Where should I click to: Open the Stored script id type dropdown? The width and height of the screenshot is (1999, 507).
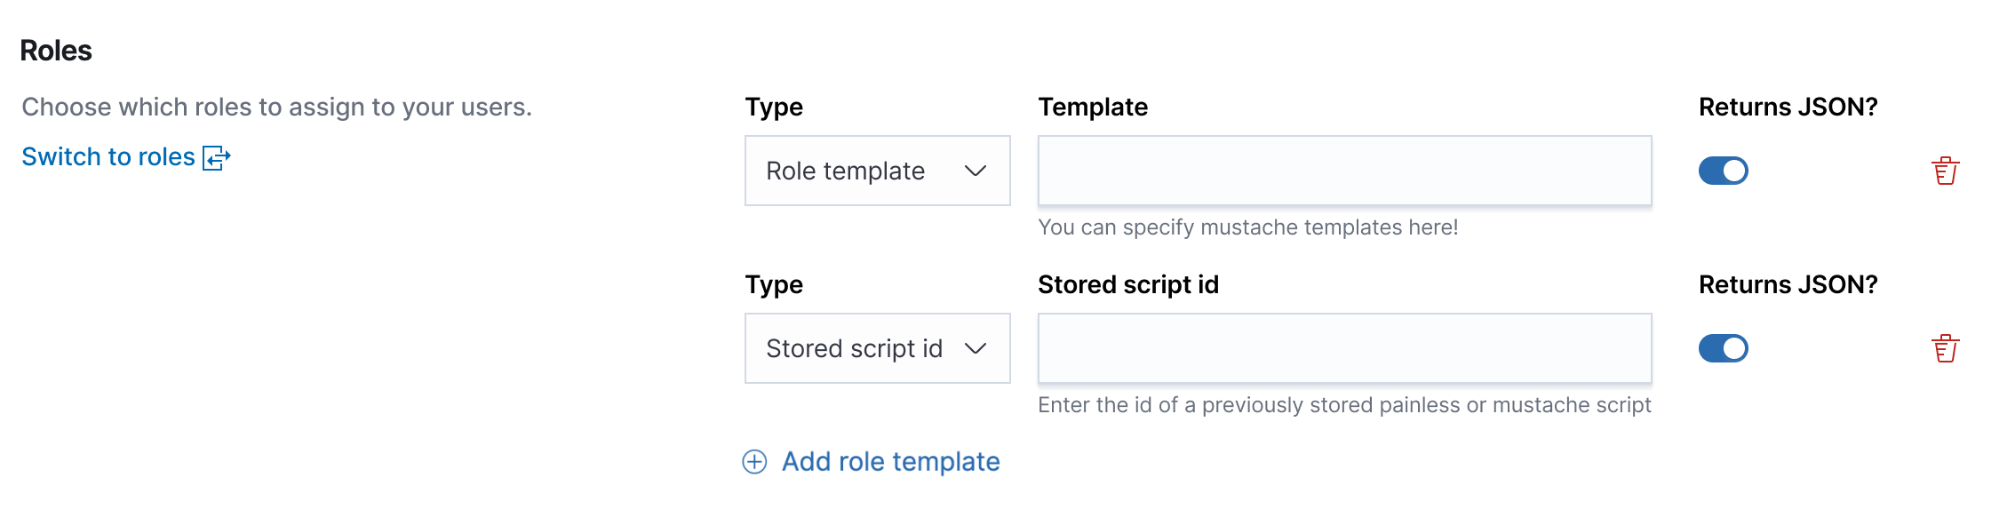[x=877, y=348]
